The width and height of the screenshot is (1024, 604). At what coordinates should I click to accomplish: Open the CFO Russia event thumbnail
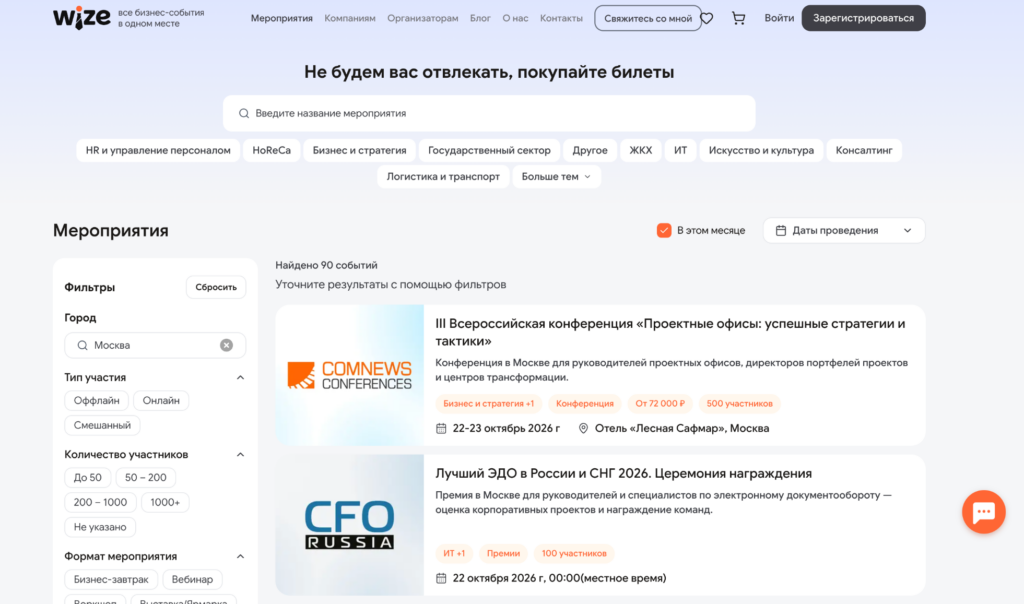(x=349, y=525)
